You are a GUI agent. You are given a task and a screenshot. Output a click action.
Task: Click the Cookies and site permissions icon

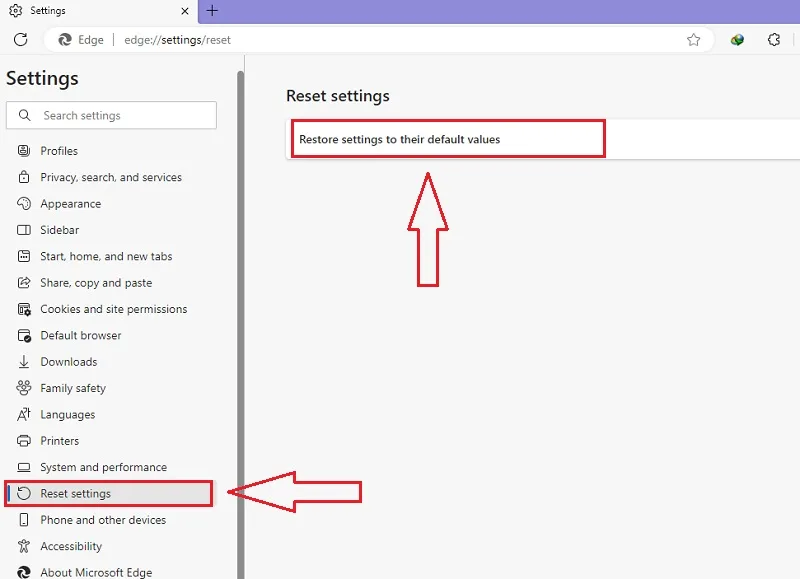(x=23, y=309)
